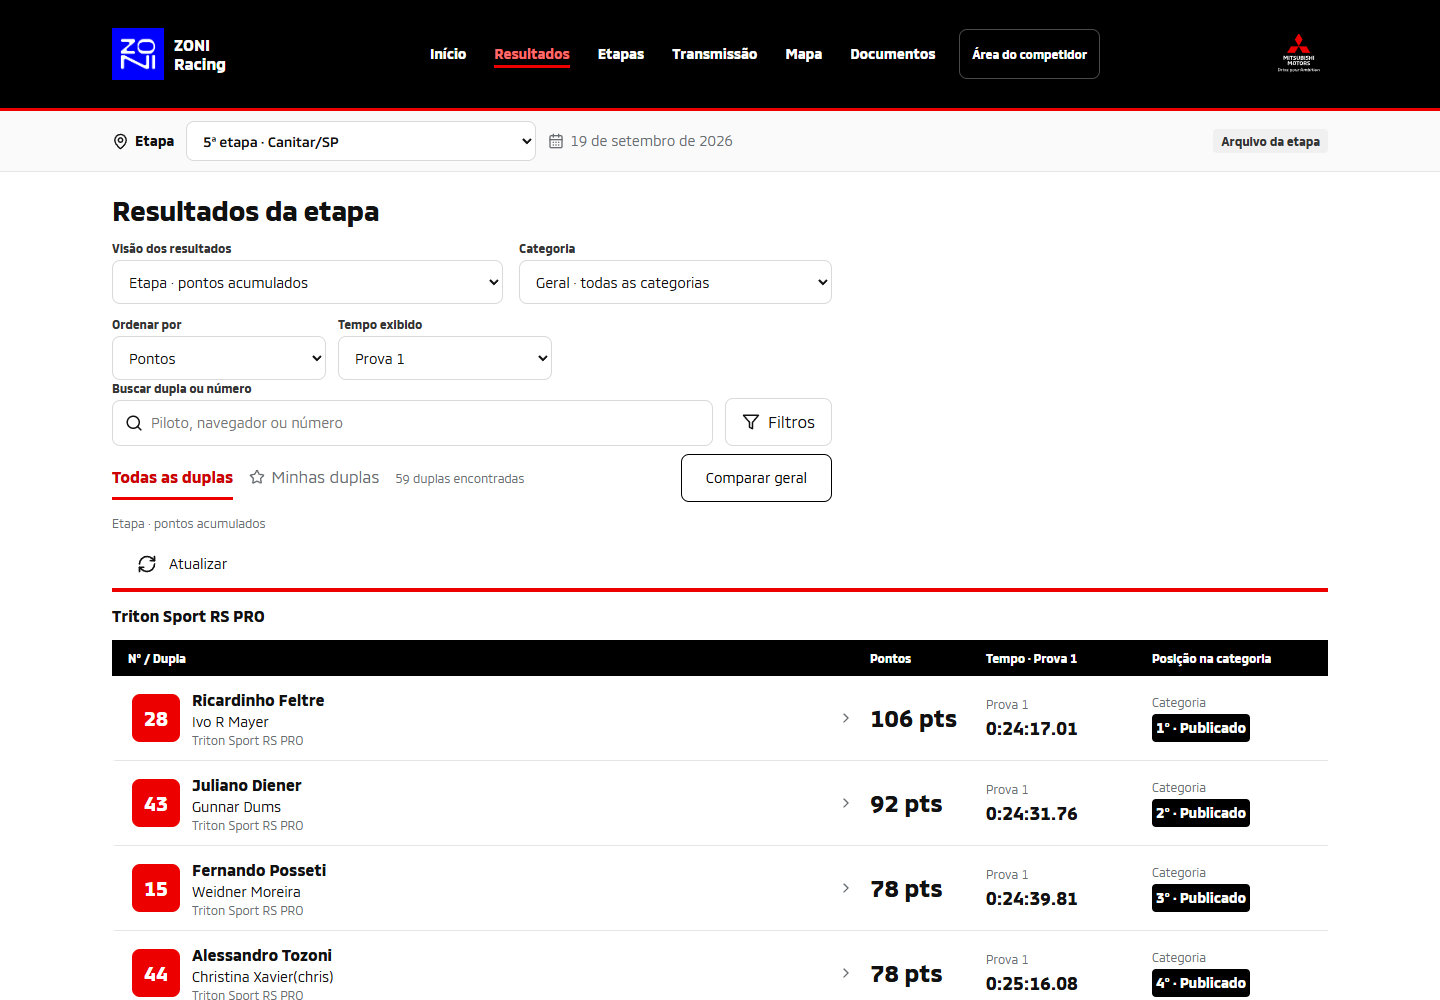Open Resultados navigation item
1440x1000 pixels.
coord(532,54)
